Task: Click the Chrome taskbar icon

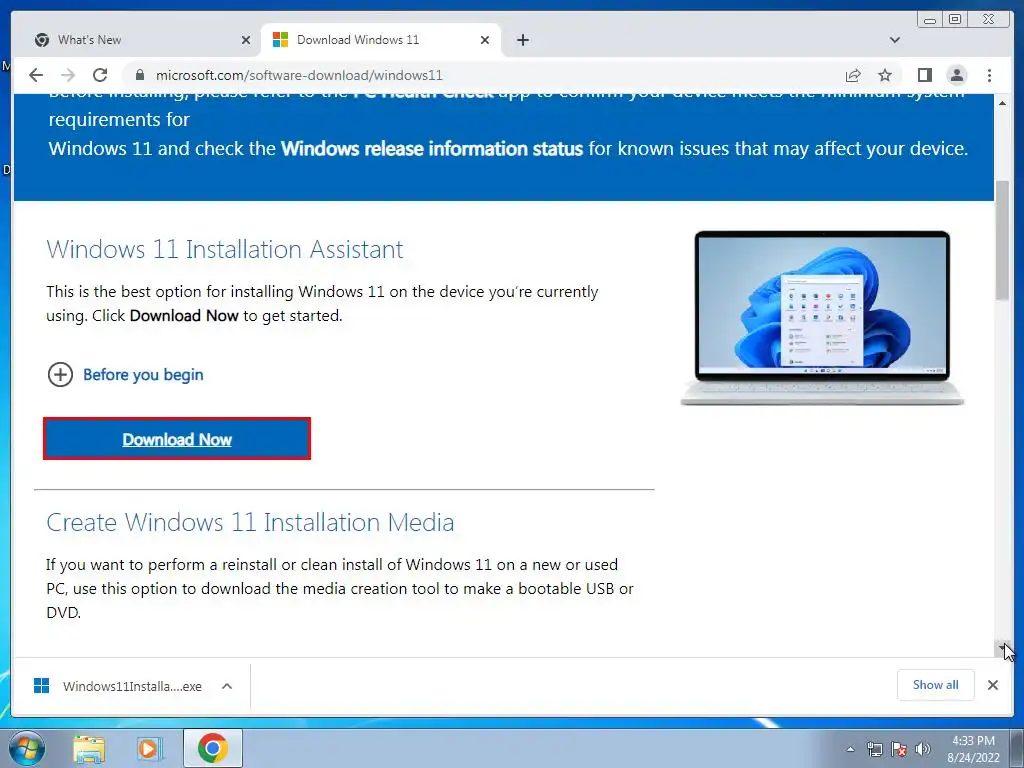Action: click(212, 748)
